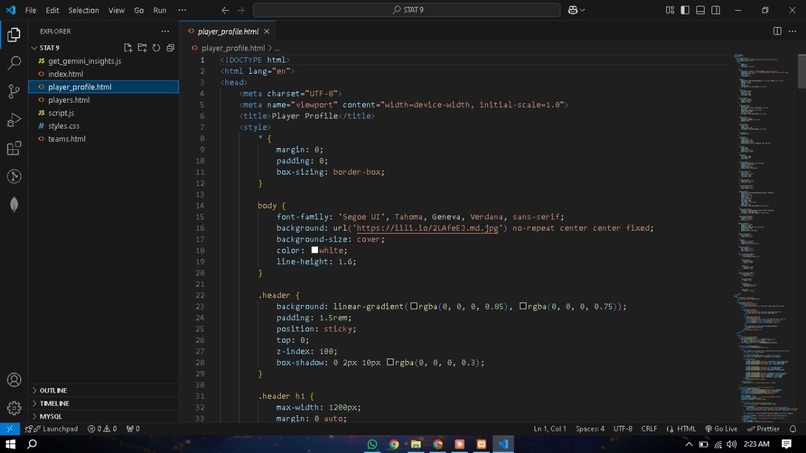This screenshot has height=453, width=806.
Task: Select the player_profile.html editor tab
Action: pyautogui.click(x=228, y=31)
